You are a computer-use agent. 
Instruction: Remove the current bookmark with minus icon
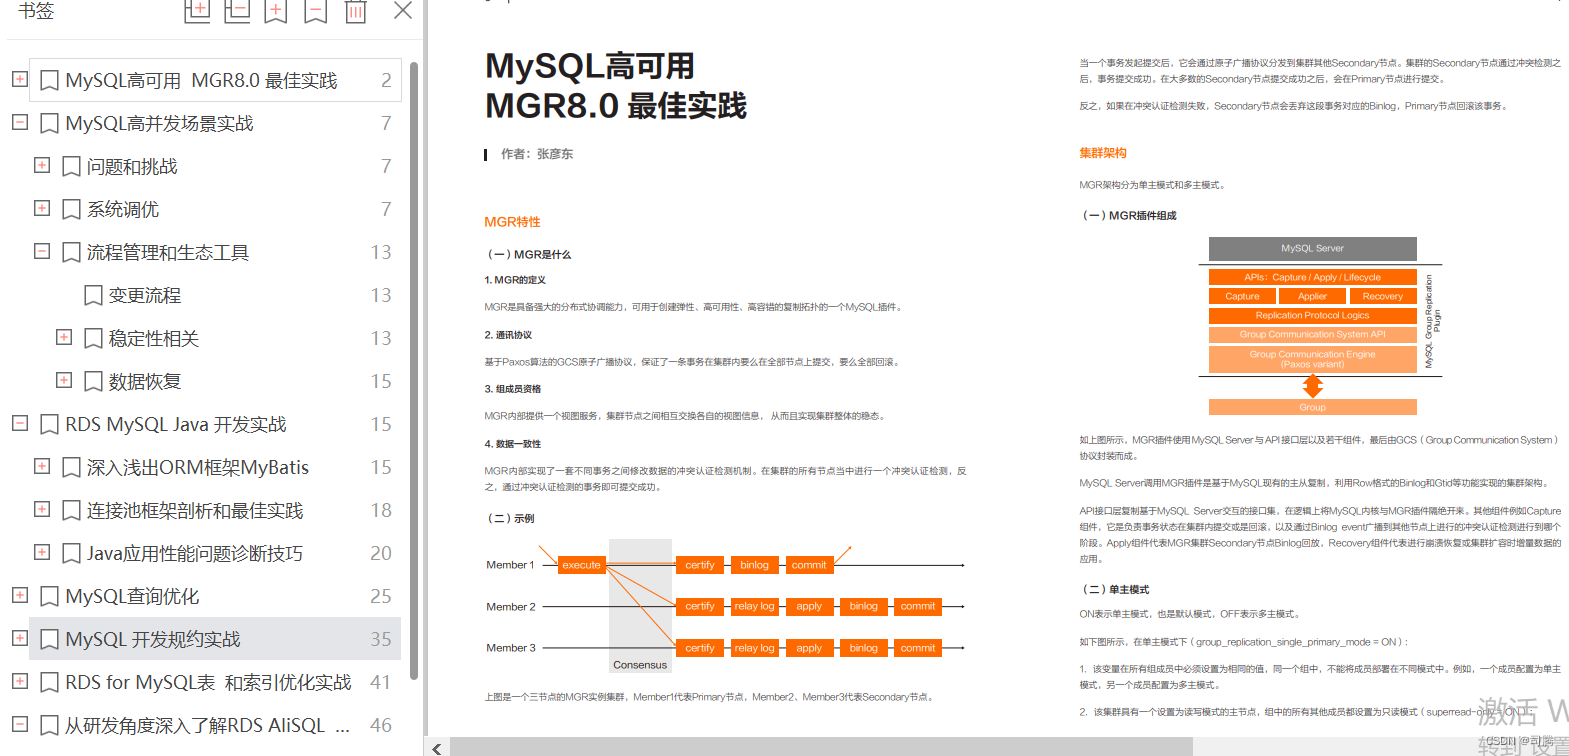click(x=316, y=11)
